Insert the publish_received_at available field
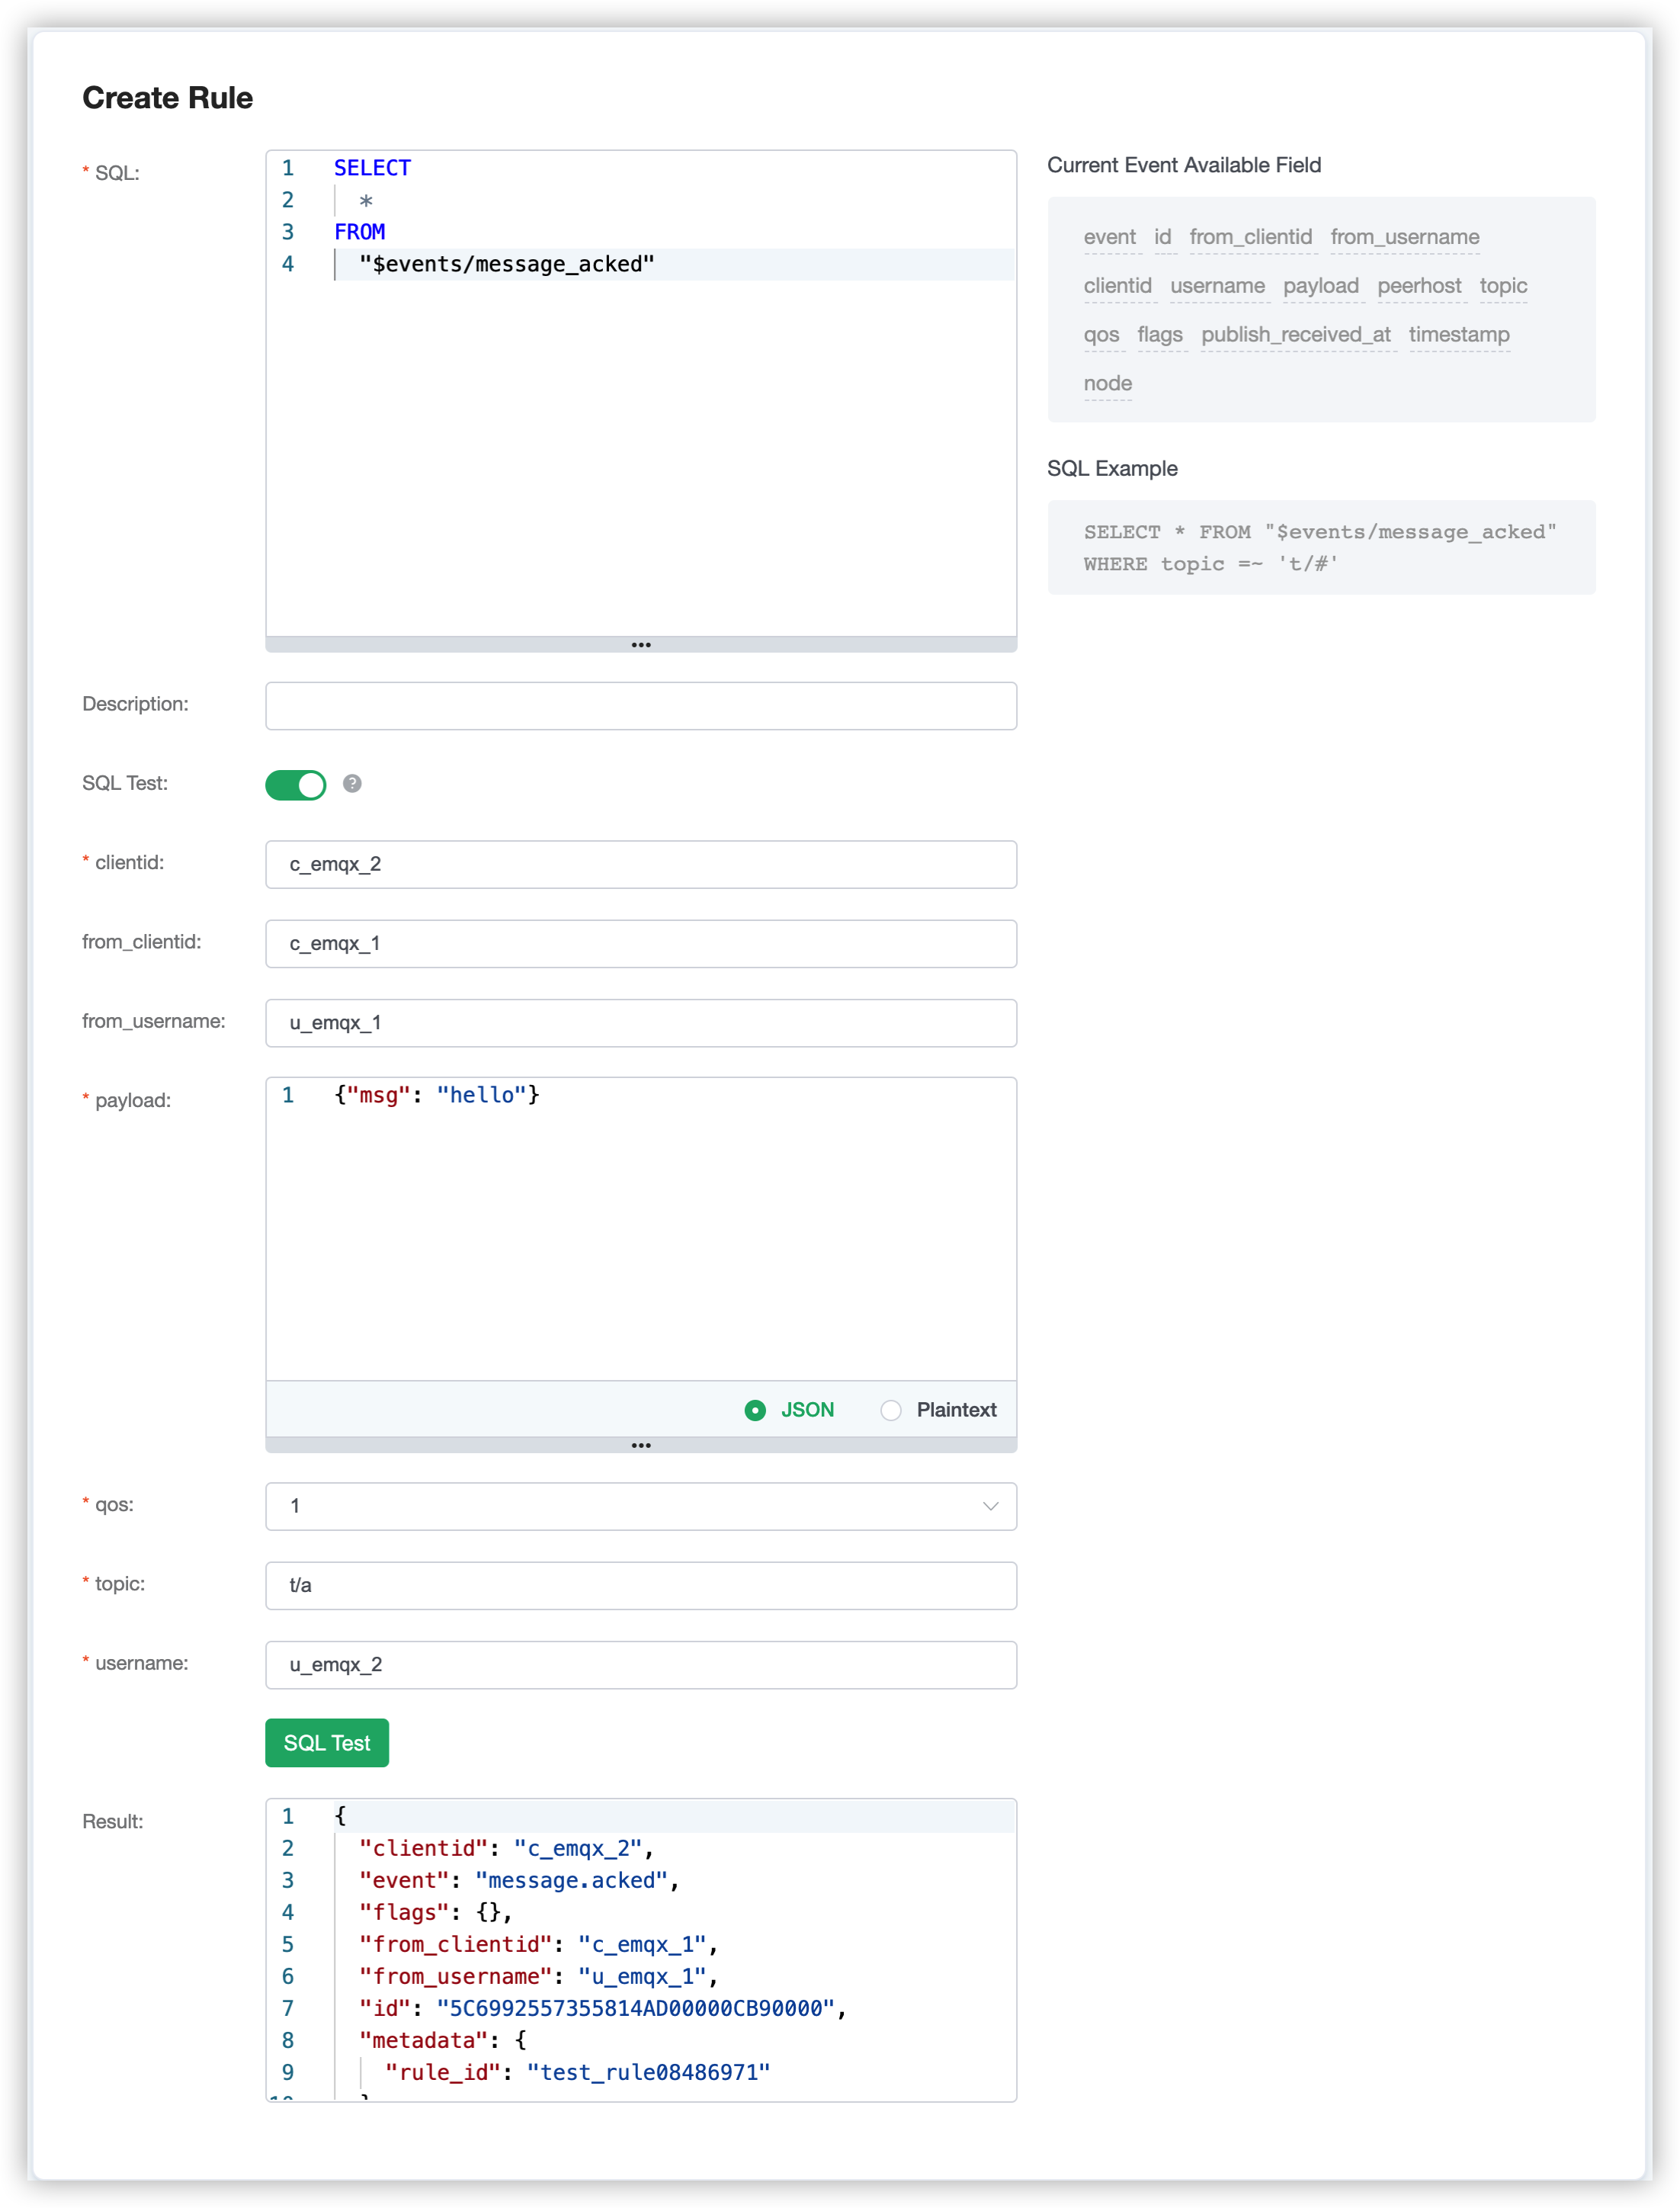Image resolution: width=1680 pixels, height=2208 pixels. (x=1295, y=335)
